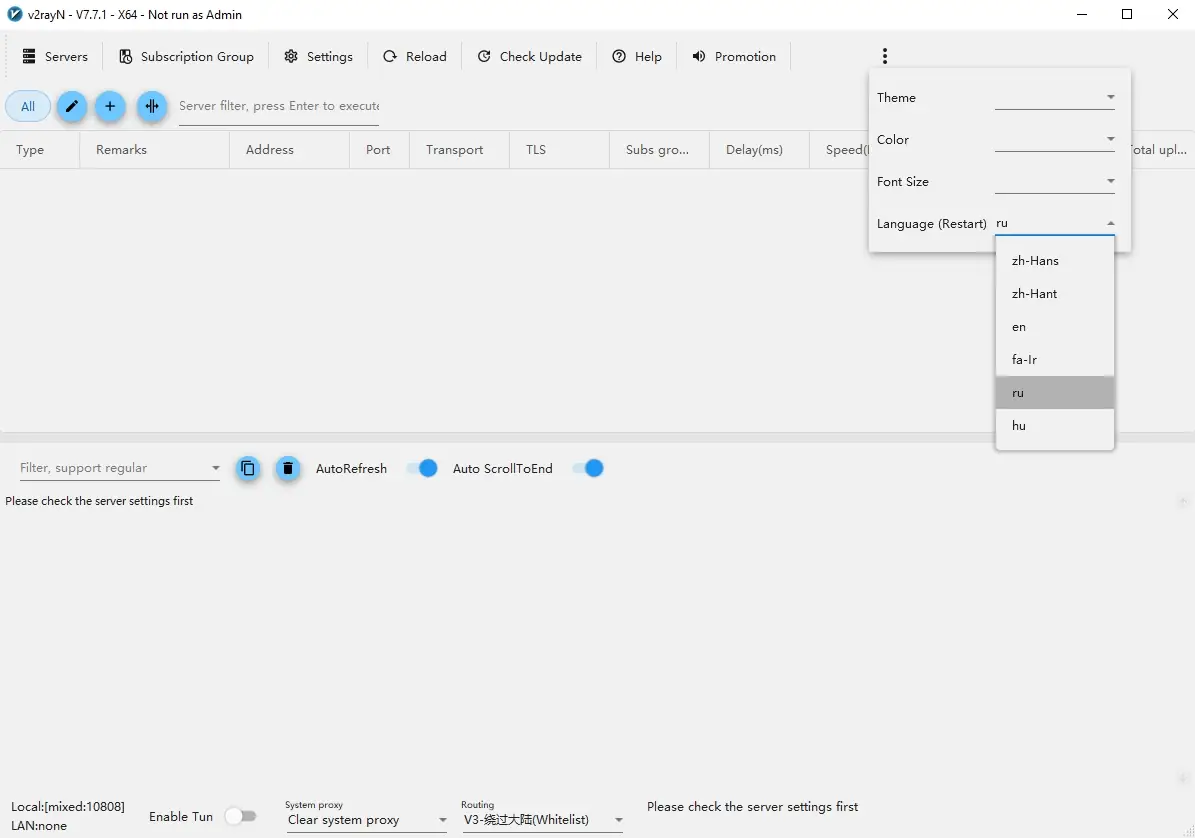Click the Reload button
Screen dimensions: 1195x838
(415, 56)
